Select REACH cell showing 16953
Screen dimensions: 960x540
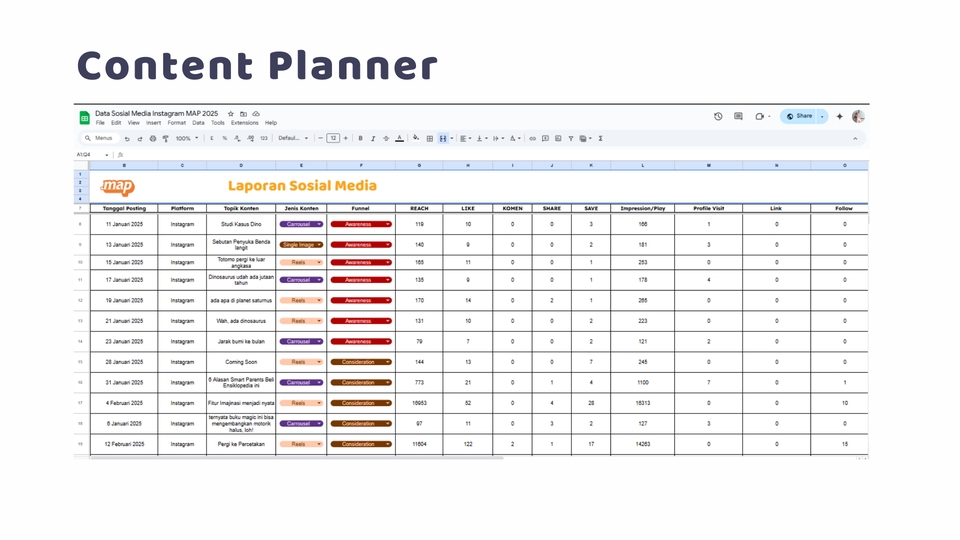pyautogui.click(x=419, y=403)
